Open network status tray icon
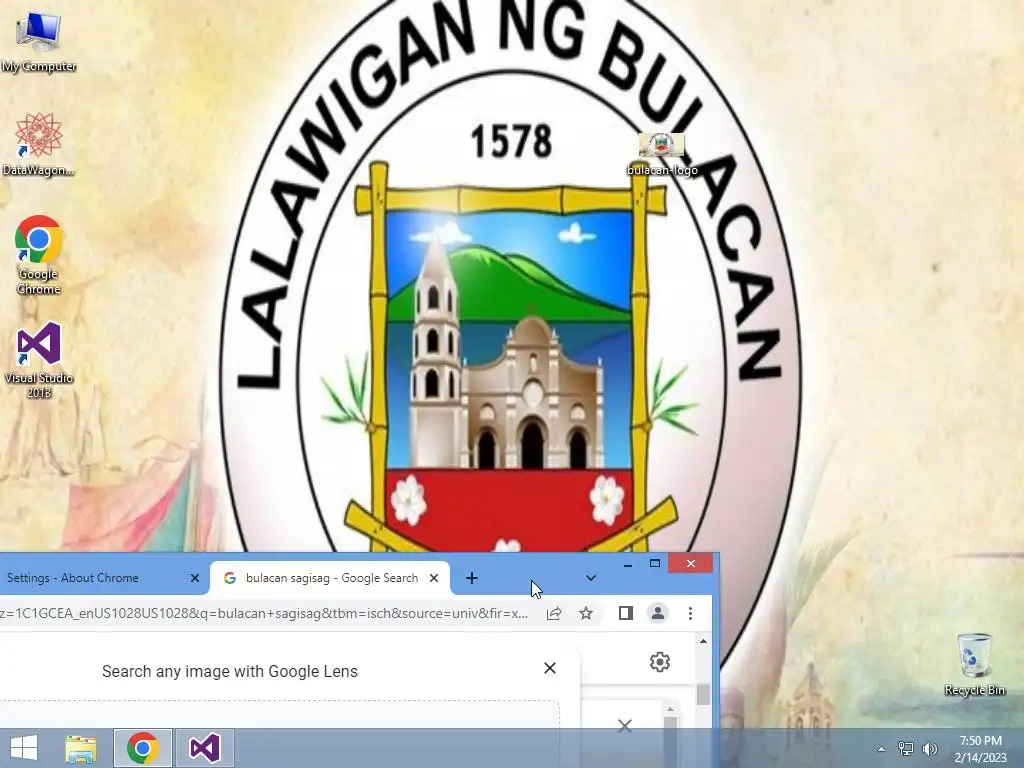This screenshot has height=768, width=1024. [x=906, y=749]
